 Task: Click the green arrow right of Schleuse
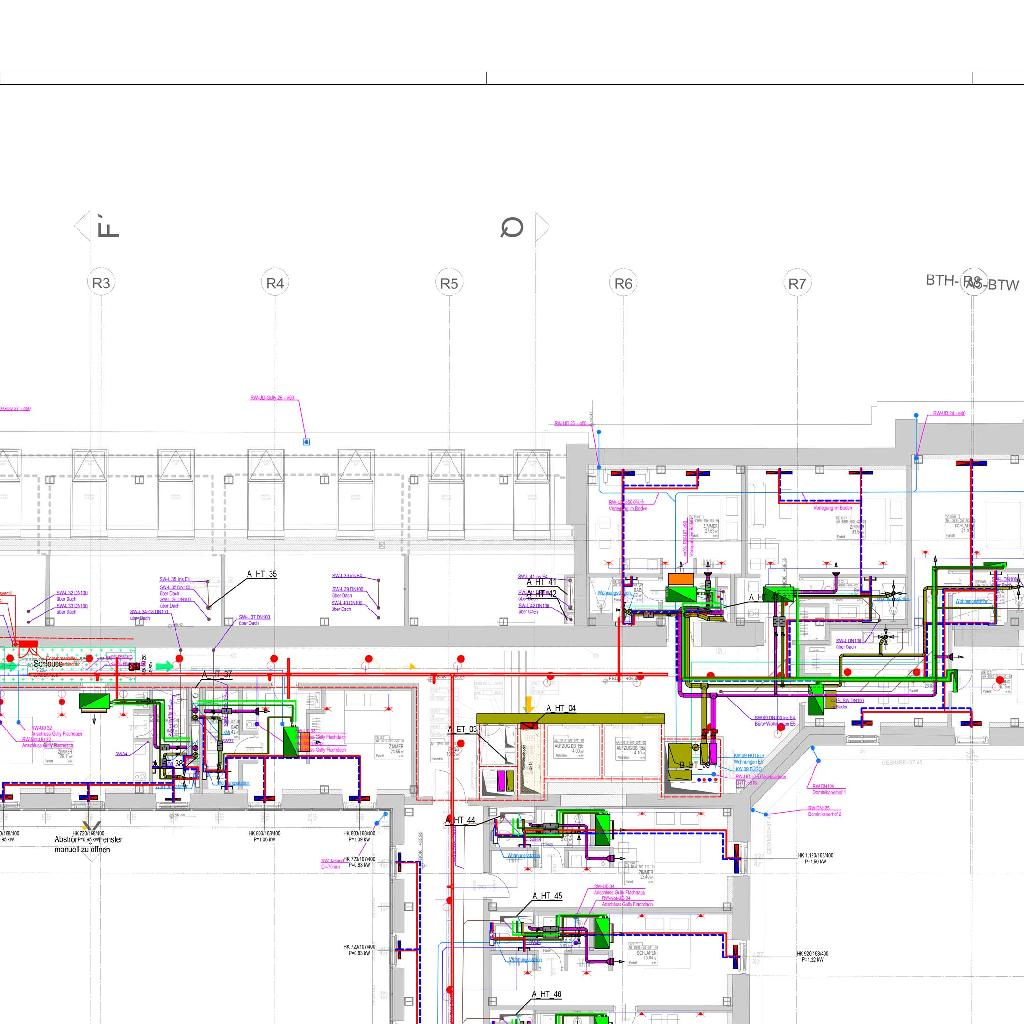point(164,666)
